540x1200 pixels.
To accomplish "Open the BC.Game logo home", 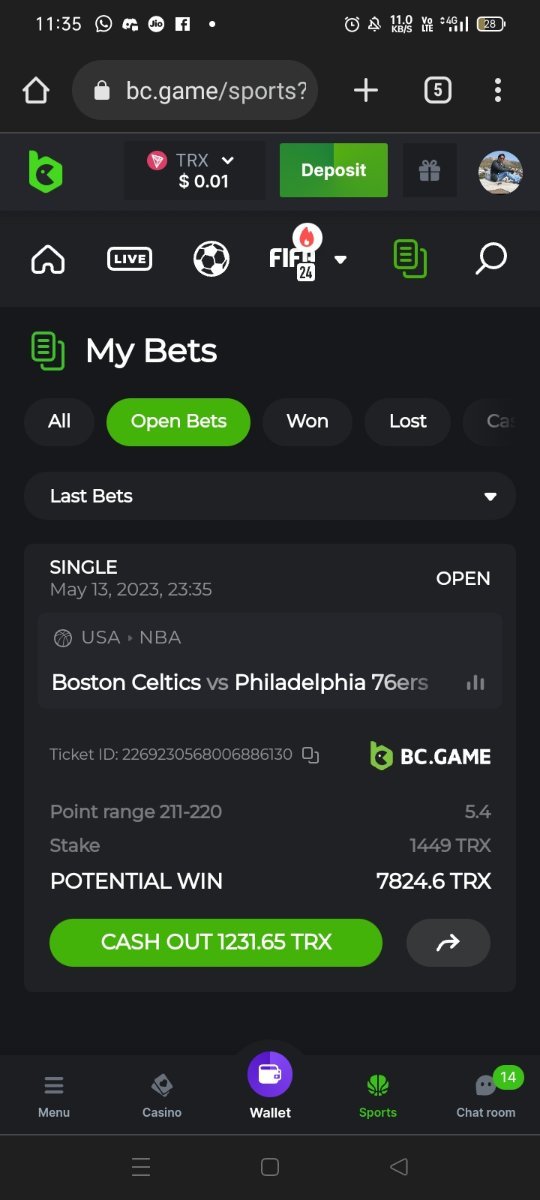I will (45, 171).
